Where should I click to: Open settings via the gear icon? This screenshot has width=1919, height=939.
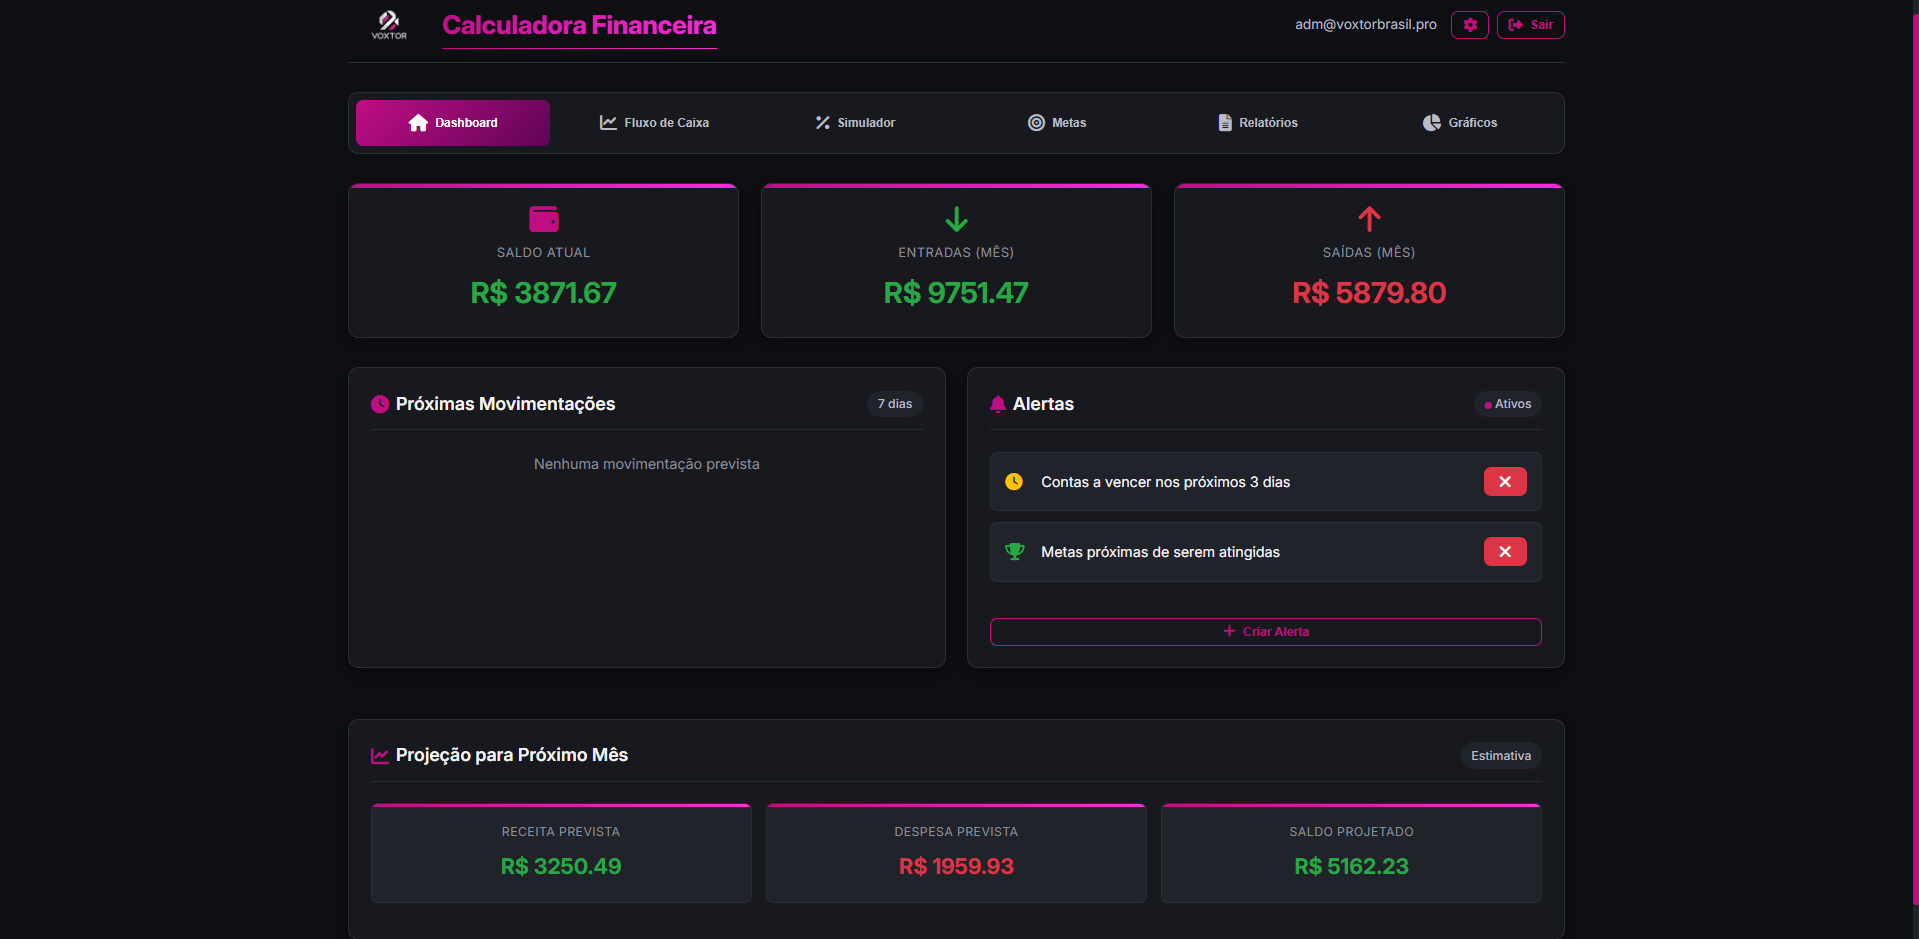1469,24
